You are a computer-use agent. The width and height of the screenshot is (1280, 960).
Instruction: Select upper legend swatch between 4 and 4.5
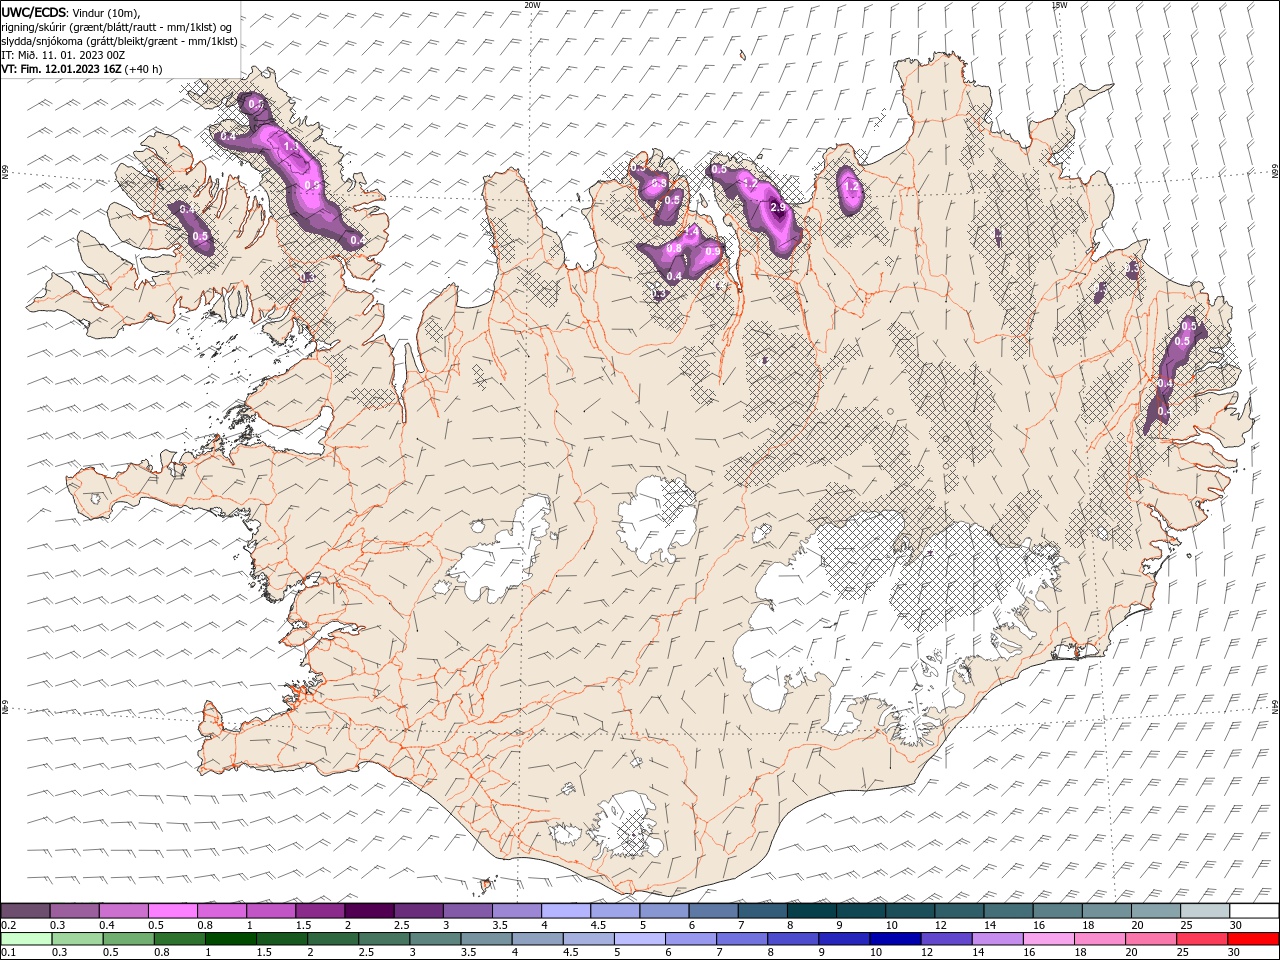pyautogui.click(x=566, y=911)
